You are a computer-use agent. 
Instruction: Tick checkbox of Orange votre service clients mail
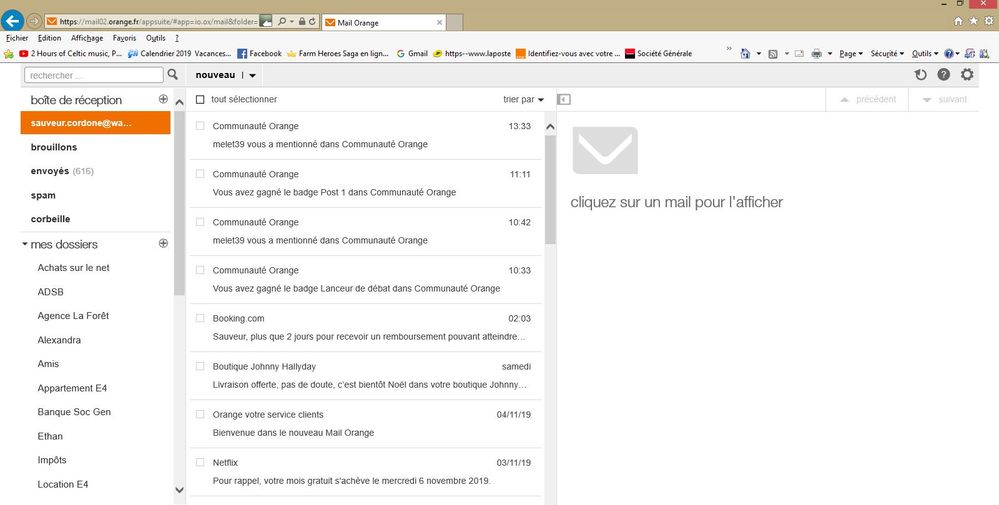coord(200,414)
